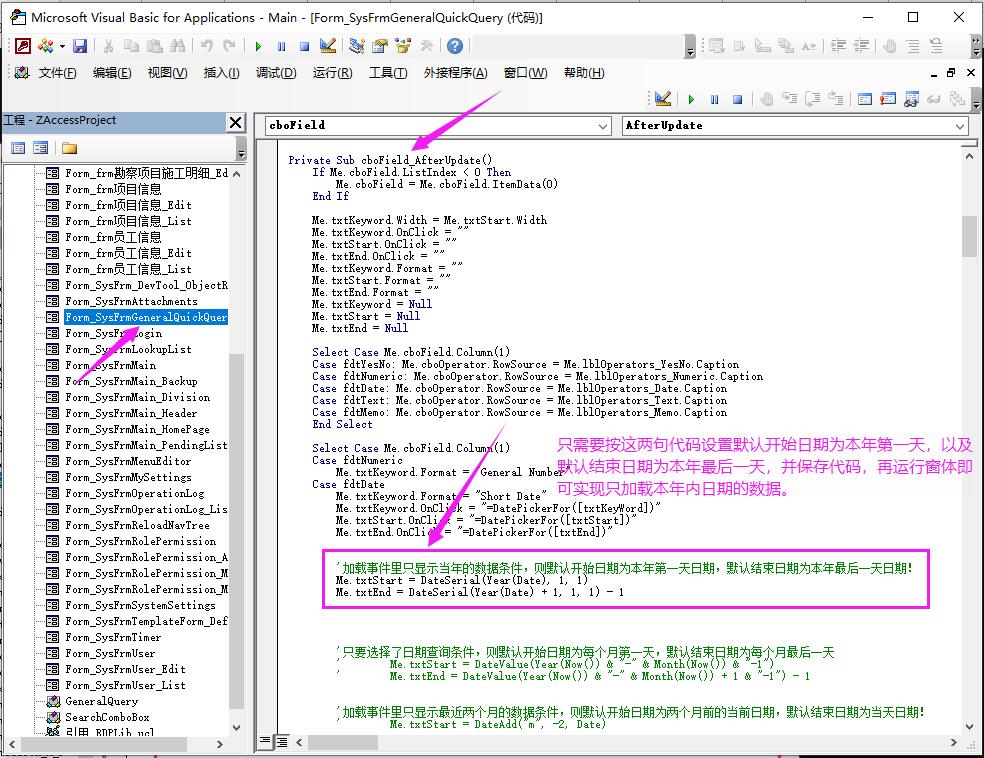Click the green Run Sub play icon in the top toolbar
984x758 pixels.
point(258,46)
